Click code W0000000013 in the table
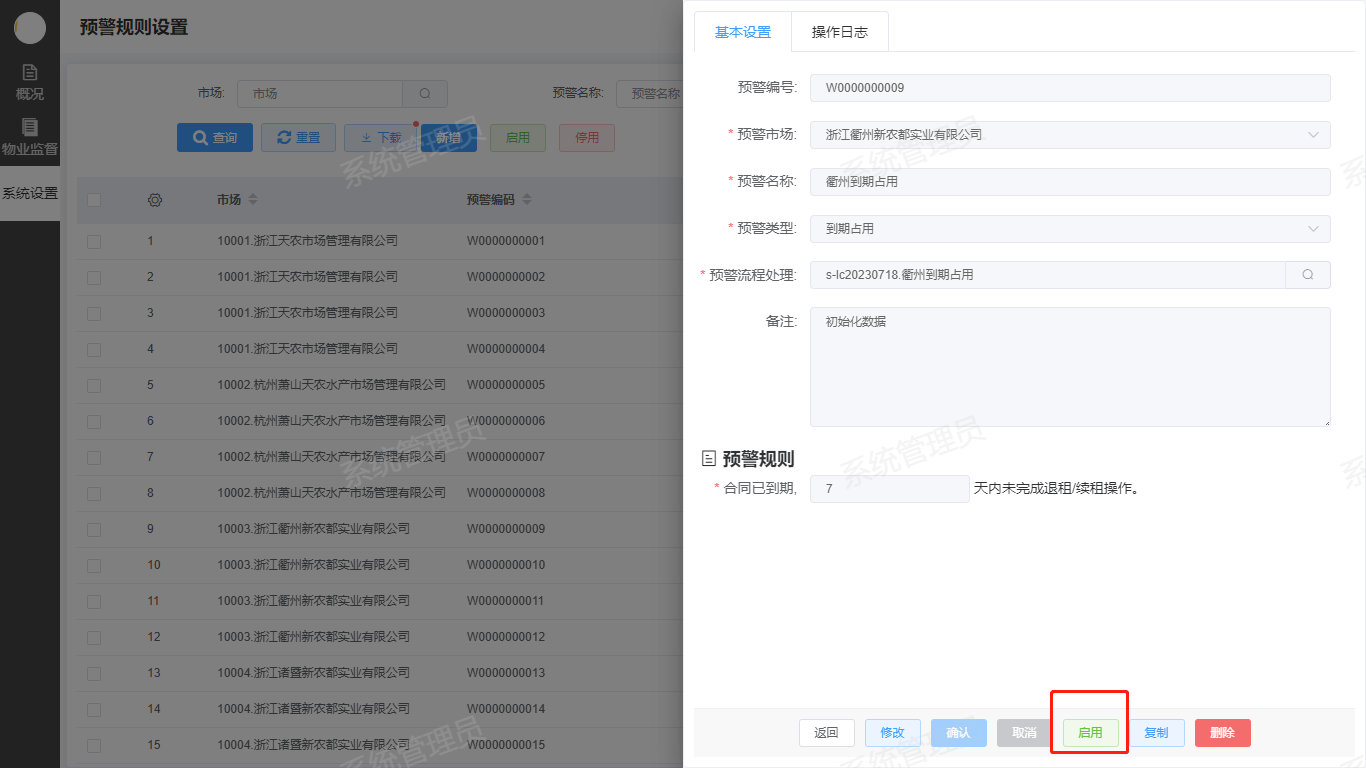Image resolution: width=1366 pixels, height=768 pixels. [506, 673]
